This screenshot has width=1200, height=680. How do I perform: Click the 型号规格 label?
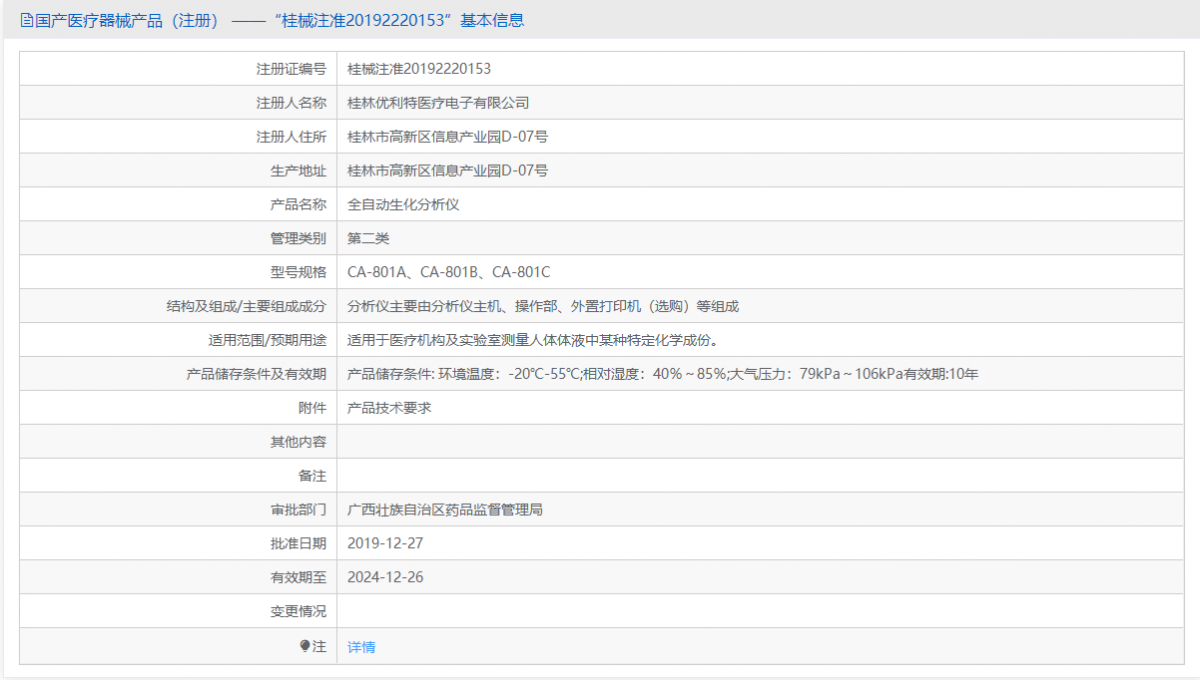298,273
